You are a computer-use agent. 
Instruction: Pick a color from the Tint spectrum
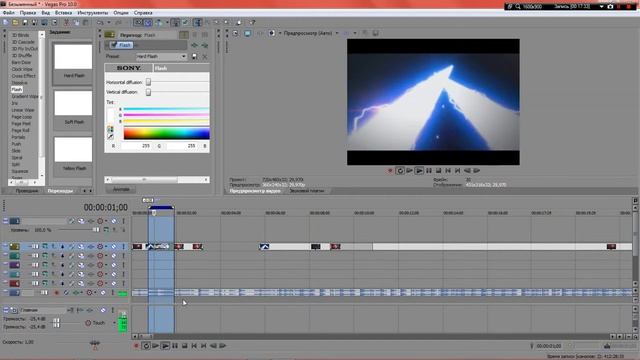coord(167,133)
